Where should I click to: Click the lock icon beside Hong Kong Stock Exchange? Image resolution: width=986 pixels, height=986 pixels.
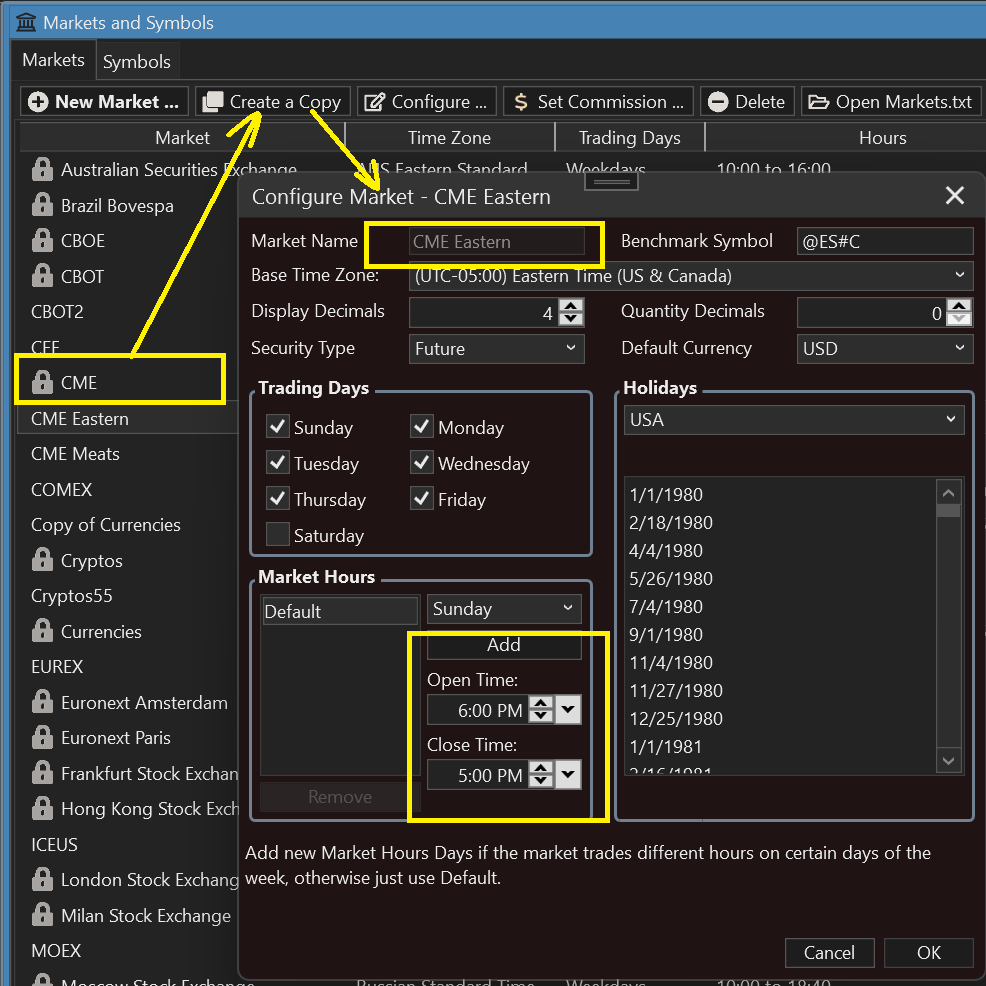(42, 808)
